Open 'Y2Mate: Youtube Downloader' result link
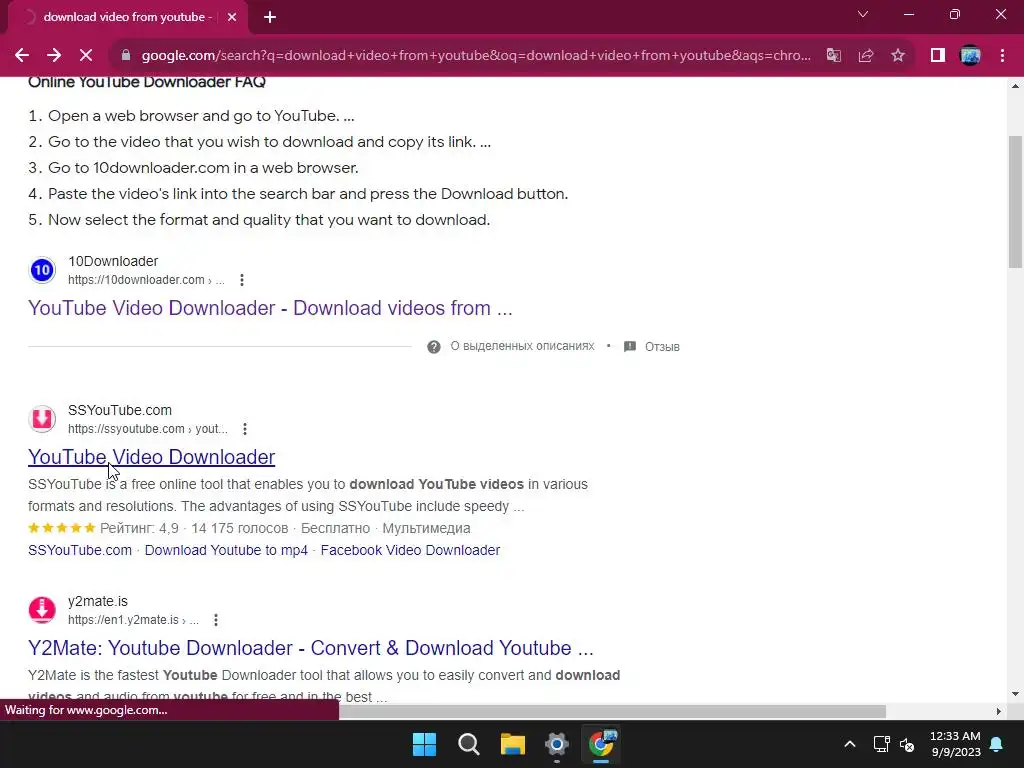The image size is (1024, 768). (x=311, y=648)
